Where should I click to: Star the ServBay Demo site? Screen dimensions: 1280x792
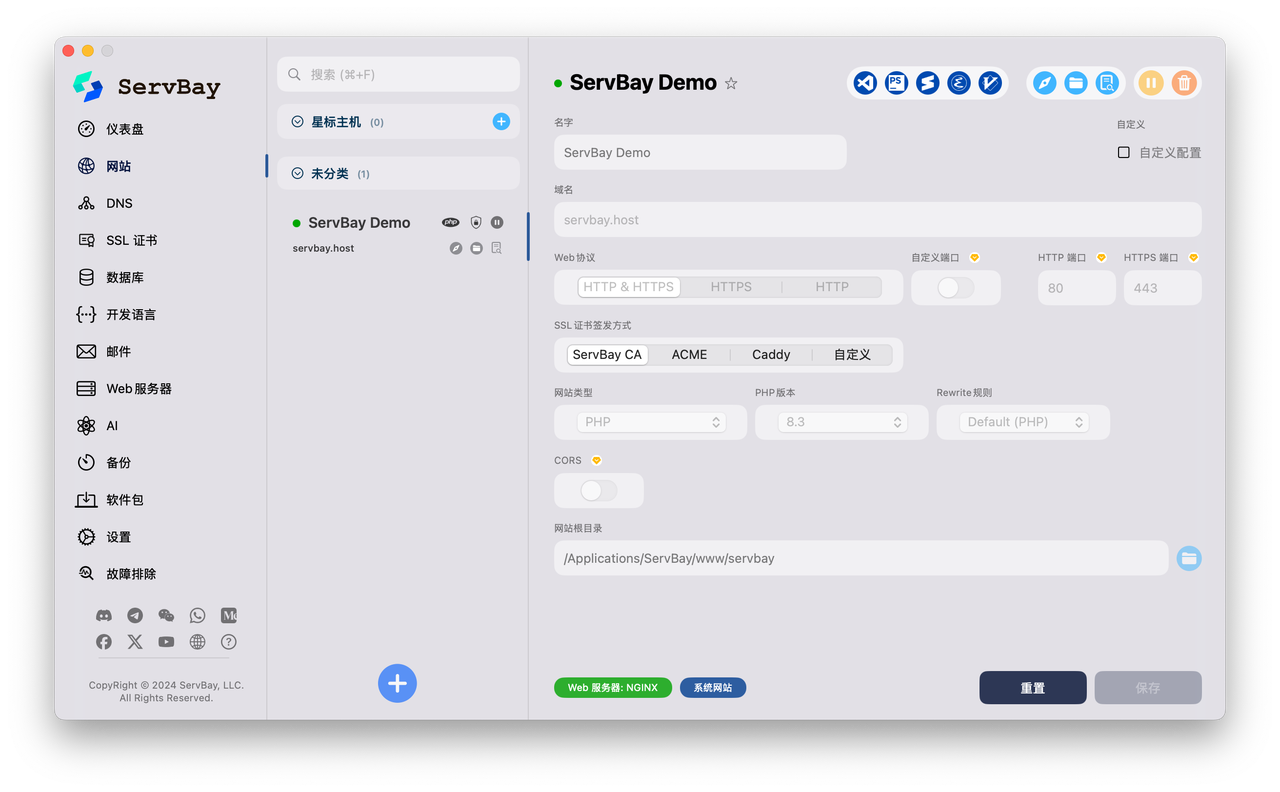(x=731, y=83)
